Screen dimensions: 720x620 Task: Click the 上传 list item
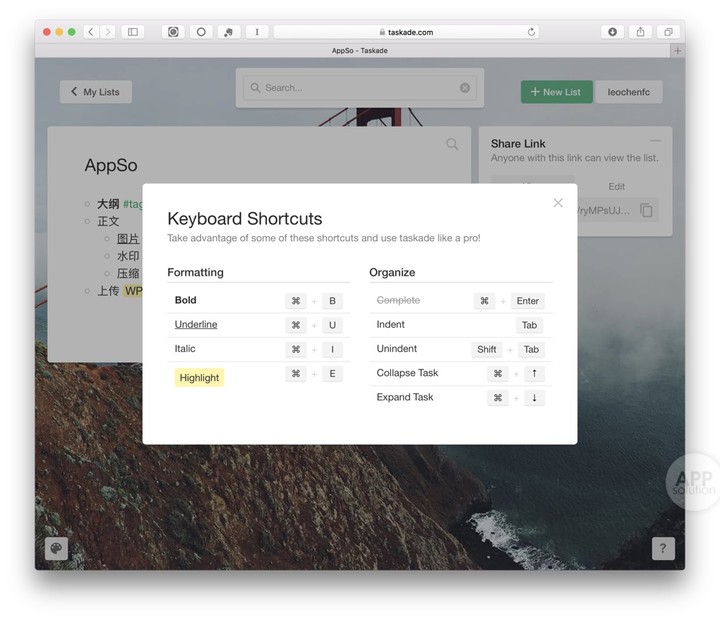pyautogui.click(x=108, y=291)
